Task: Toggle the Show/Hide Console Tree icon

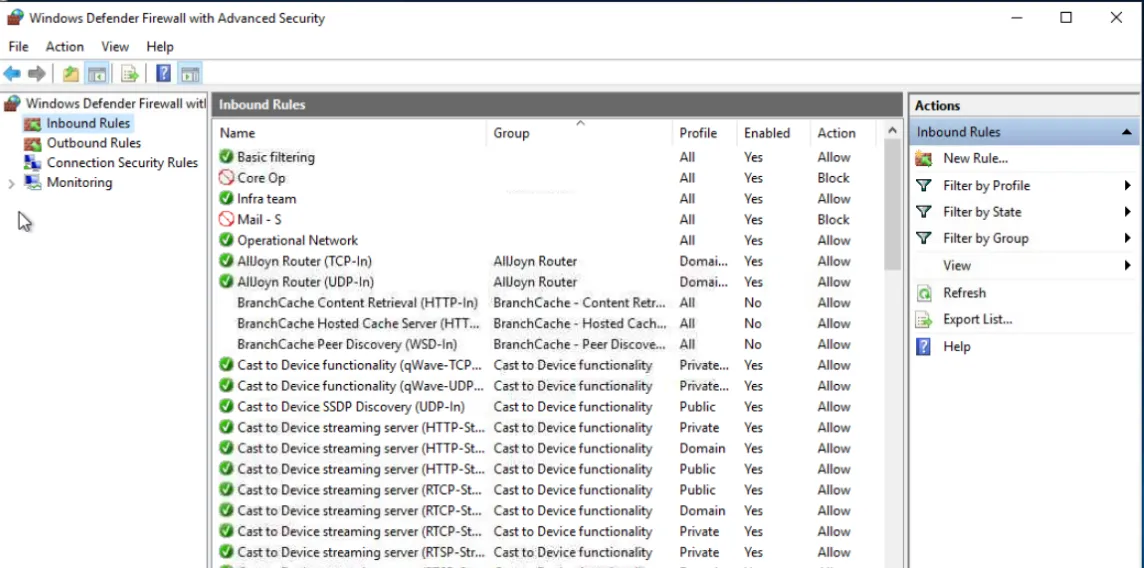Action: (x=97, y=74)
